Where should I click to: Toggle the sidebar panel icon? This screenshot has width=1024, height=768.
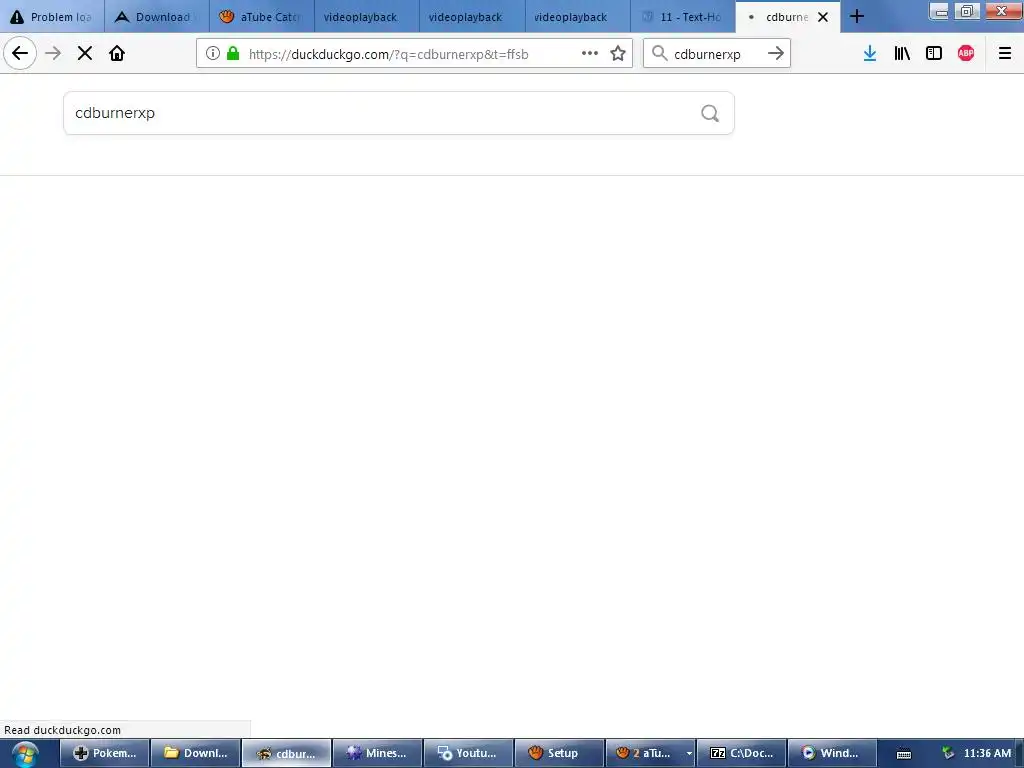934,54
